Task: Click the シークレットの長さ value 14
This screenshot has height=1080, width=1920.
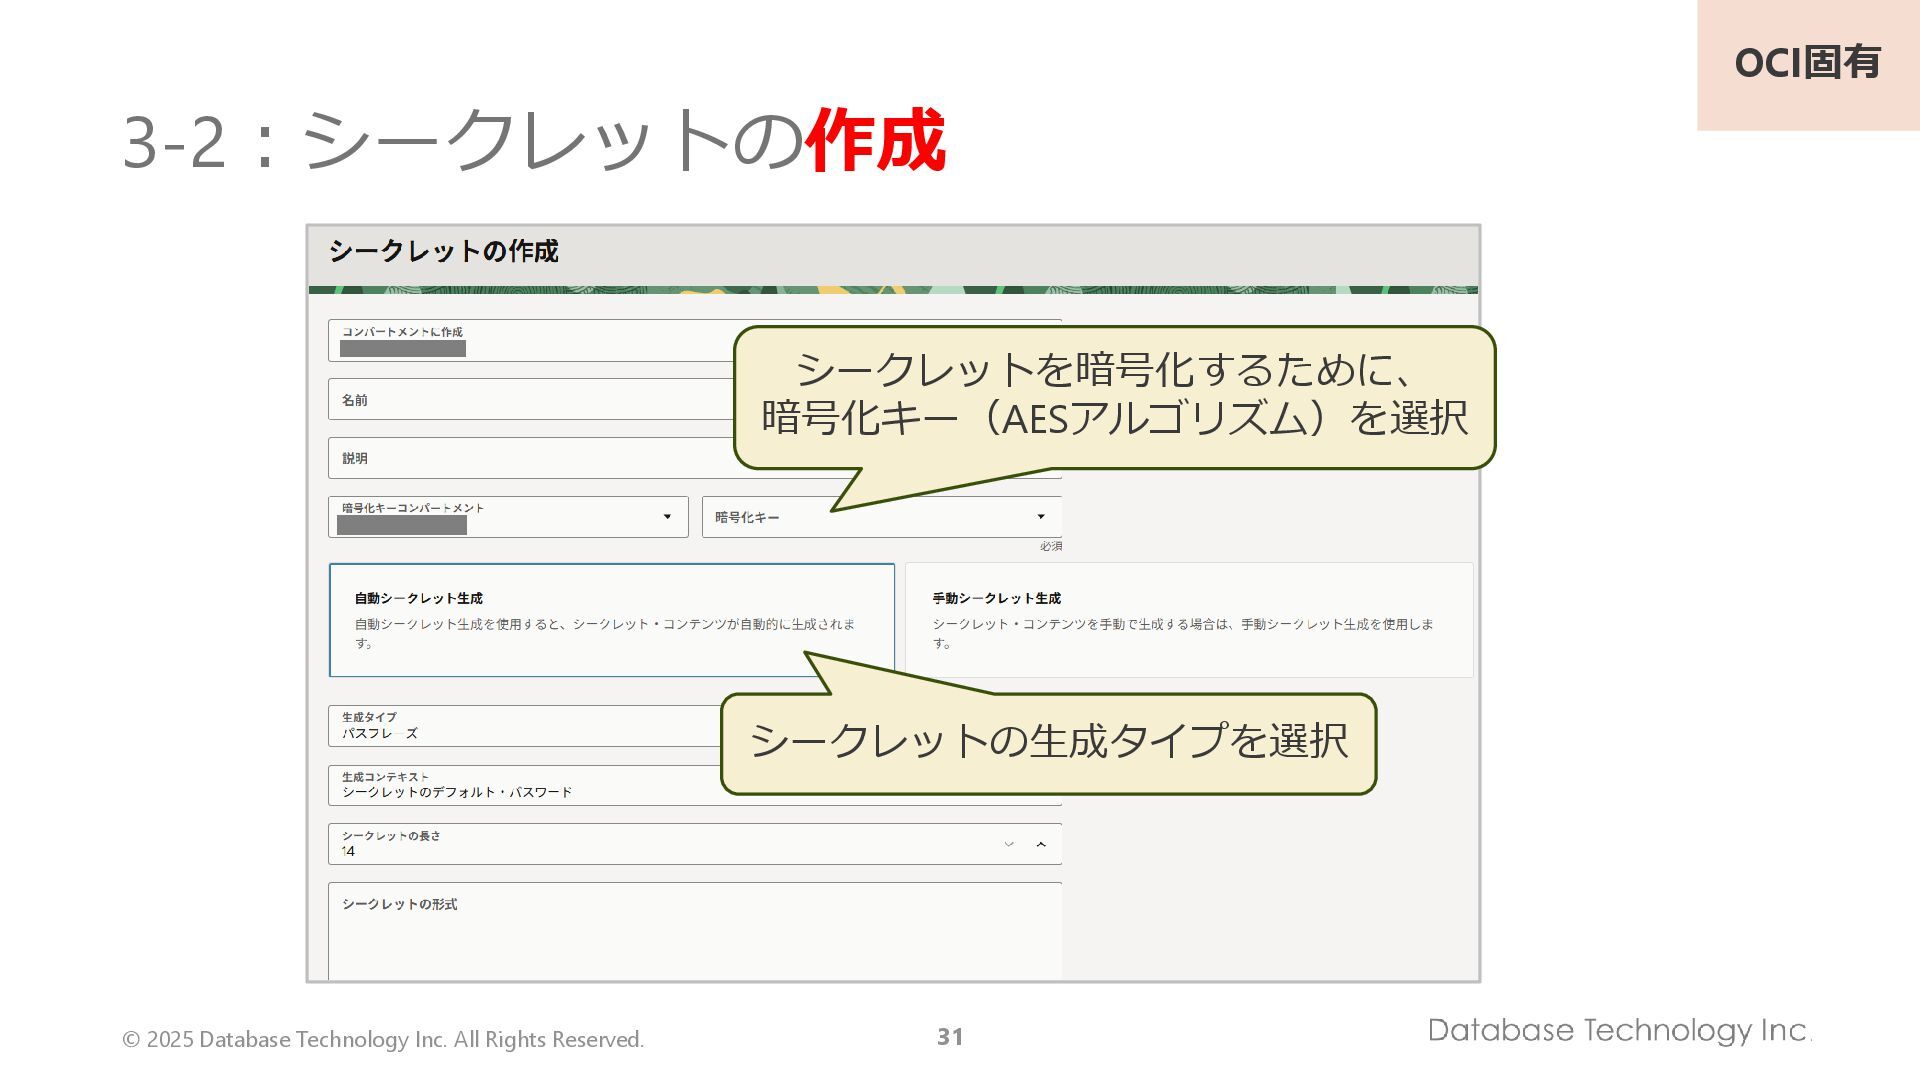Action: tap(348, 851)
